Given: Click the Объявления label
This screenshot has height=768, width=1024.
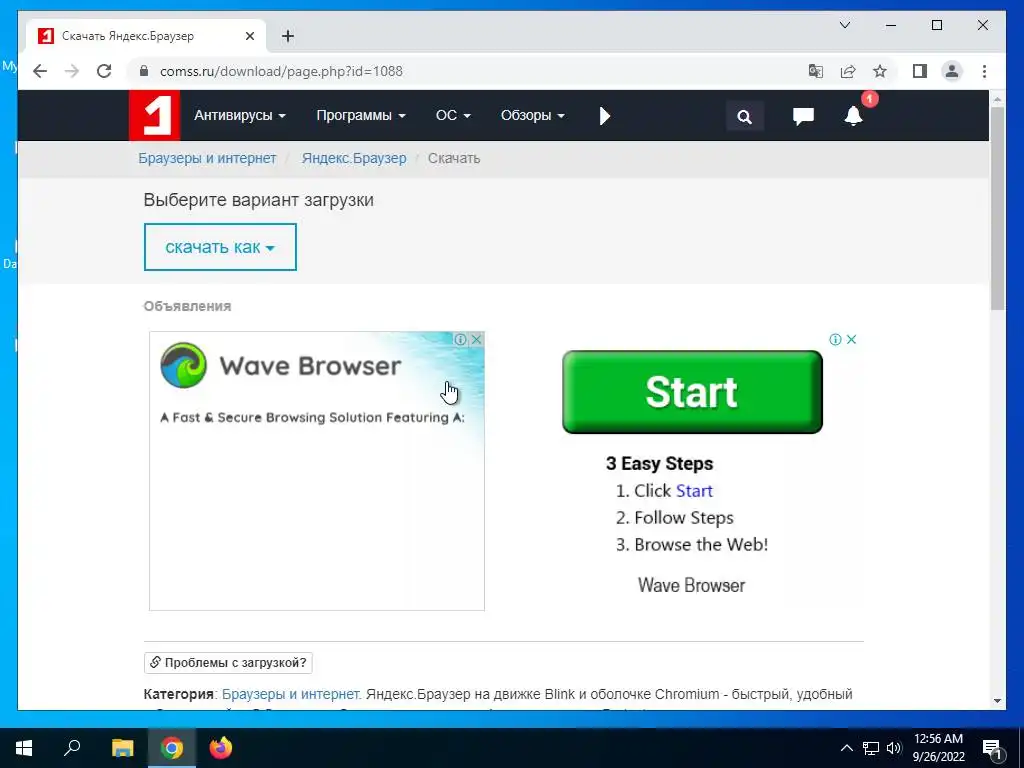Looking at the screenshot, I should tap(187, 306).
